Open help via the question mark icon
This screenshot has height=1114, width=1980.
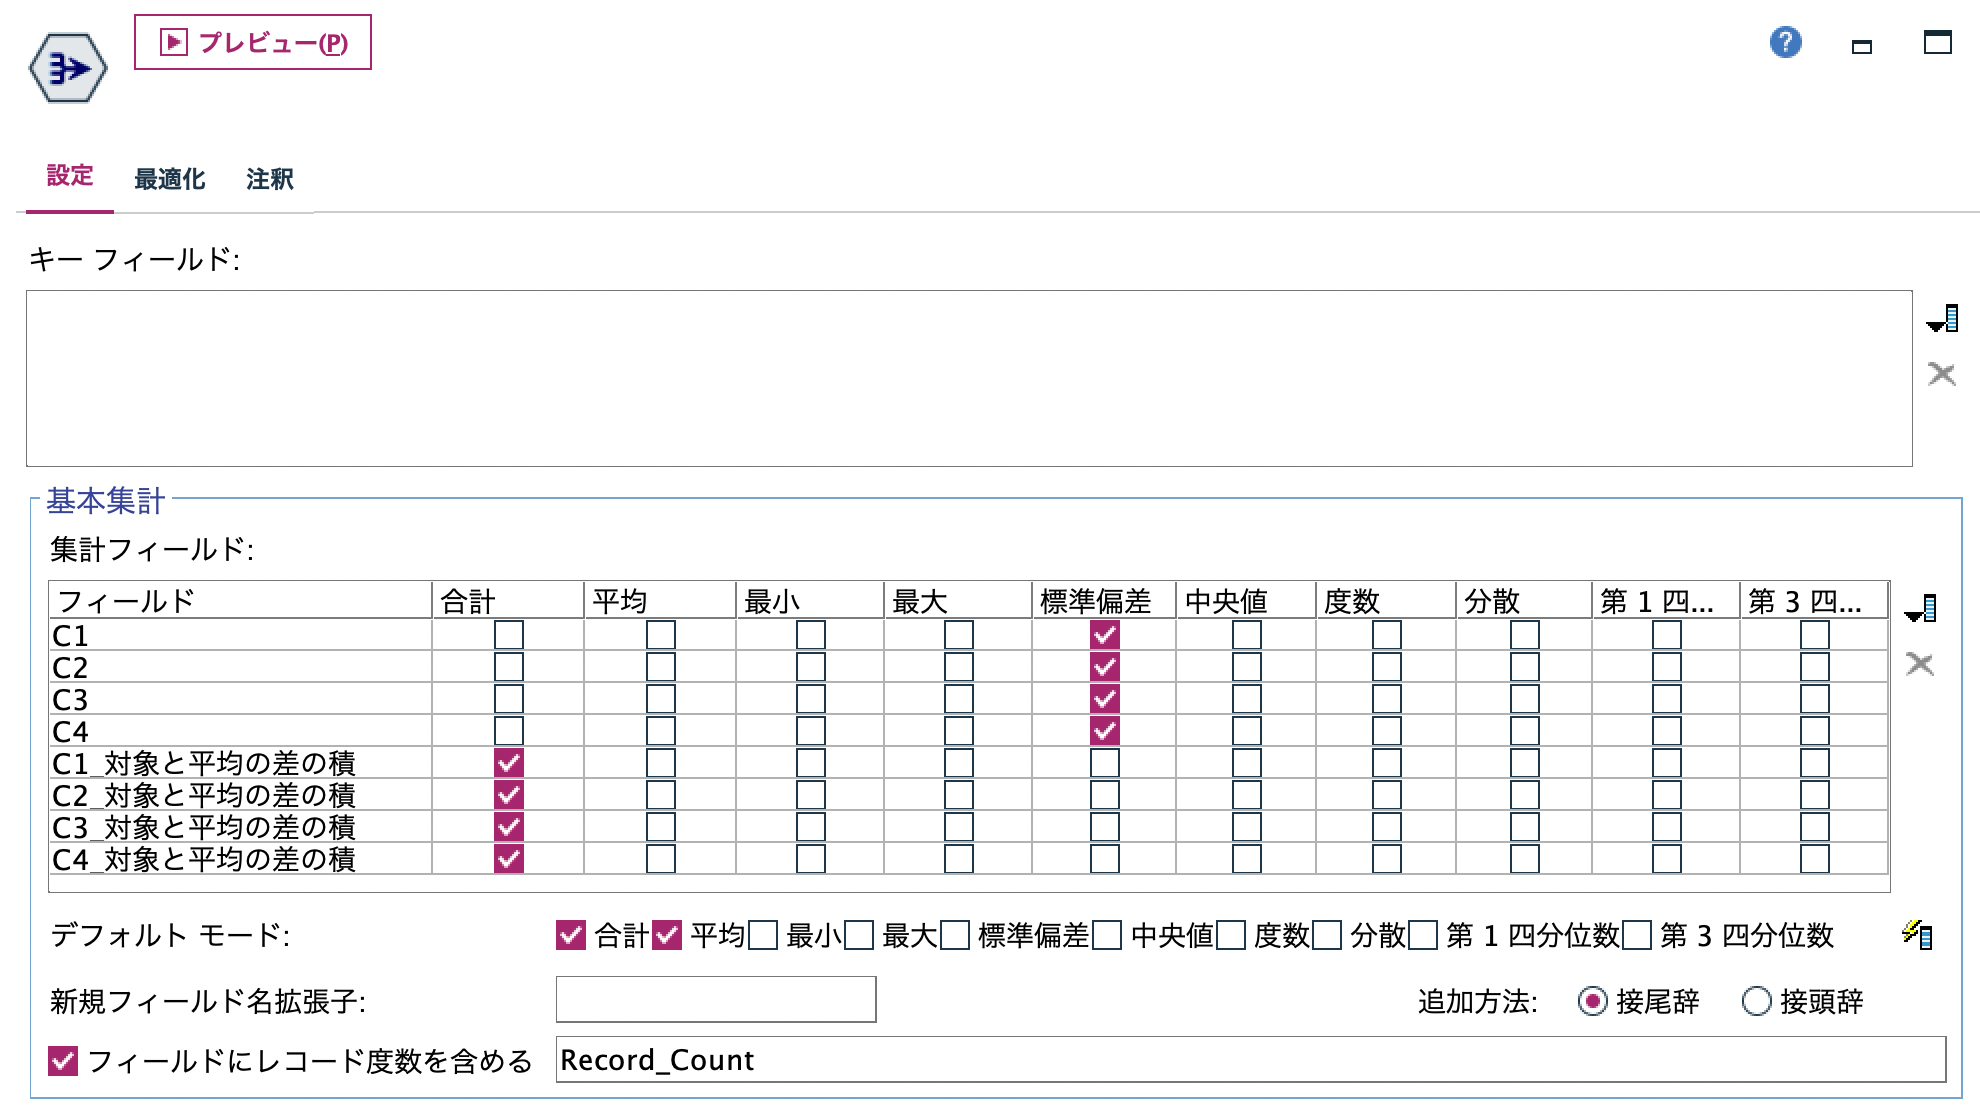click(1787, 43)
